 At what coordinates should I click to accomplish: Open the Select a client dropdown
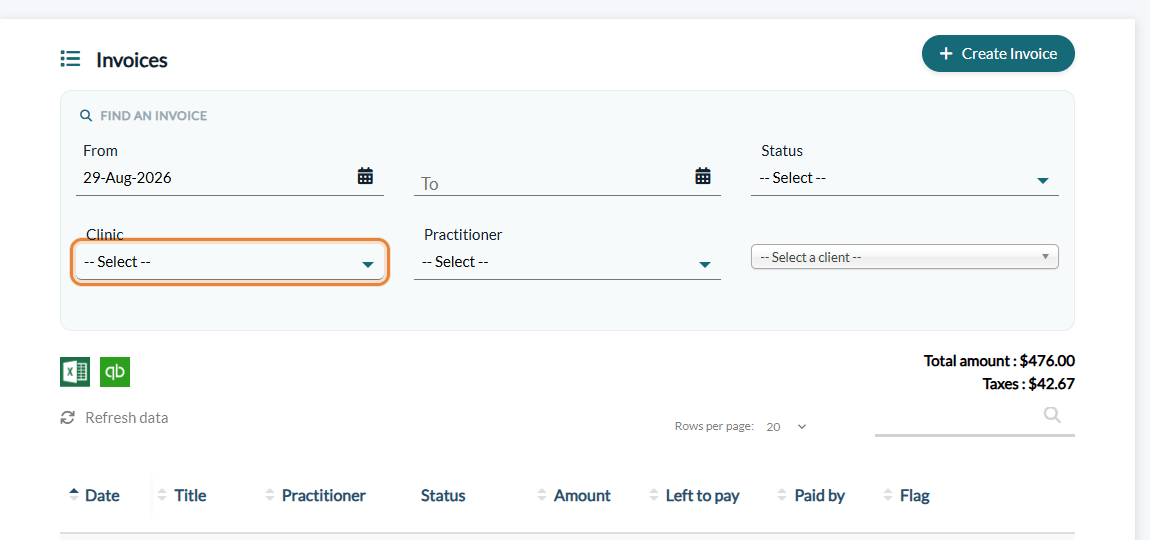904,258
